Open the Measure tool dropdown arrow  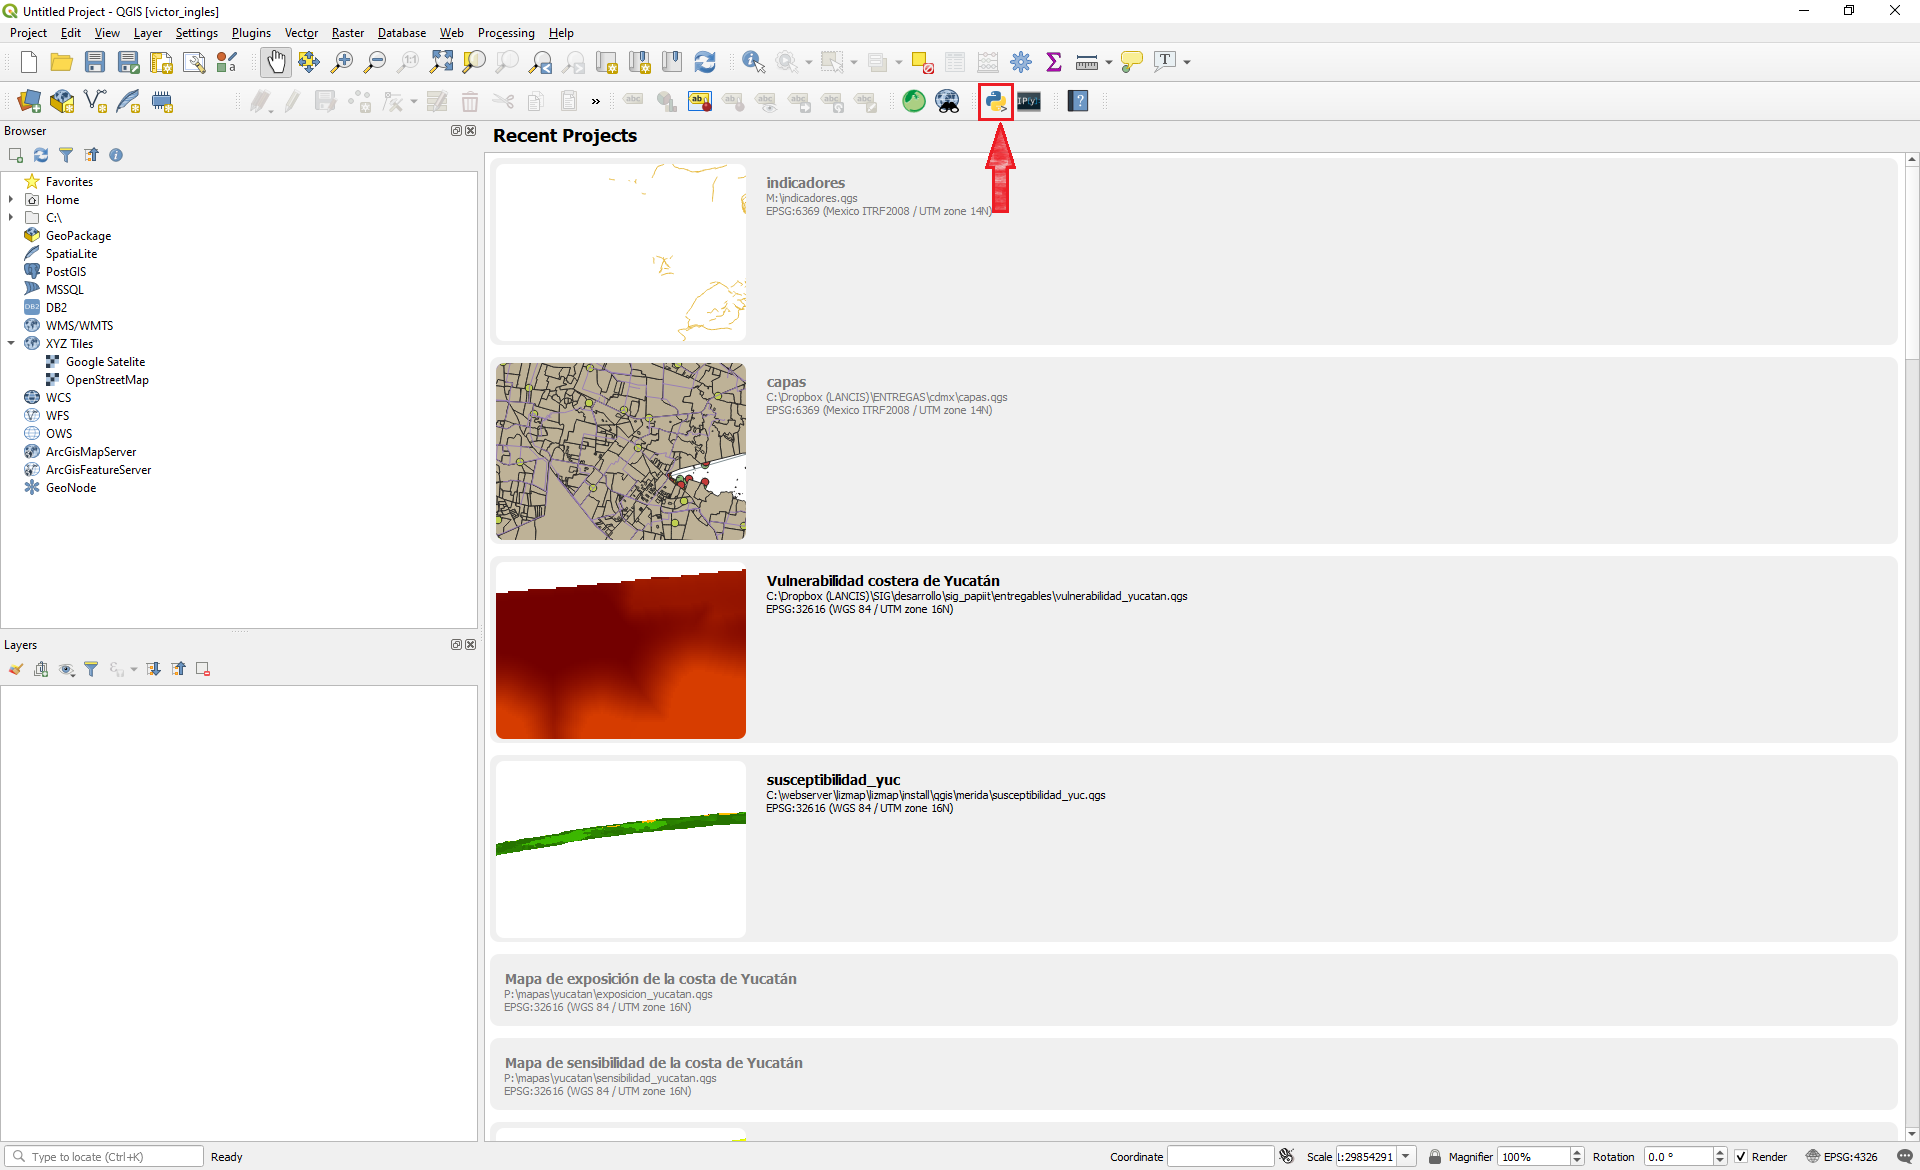coord(1109,63)
